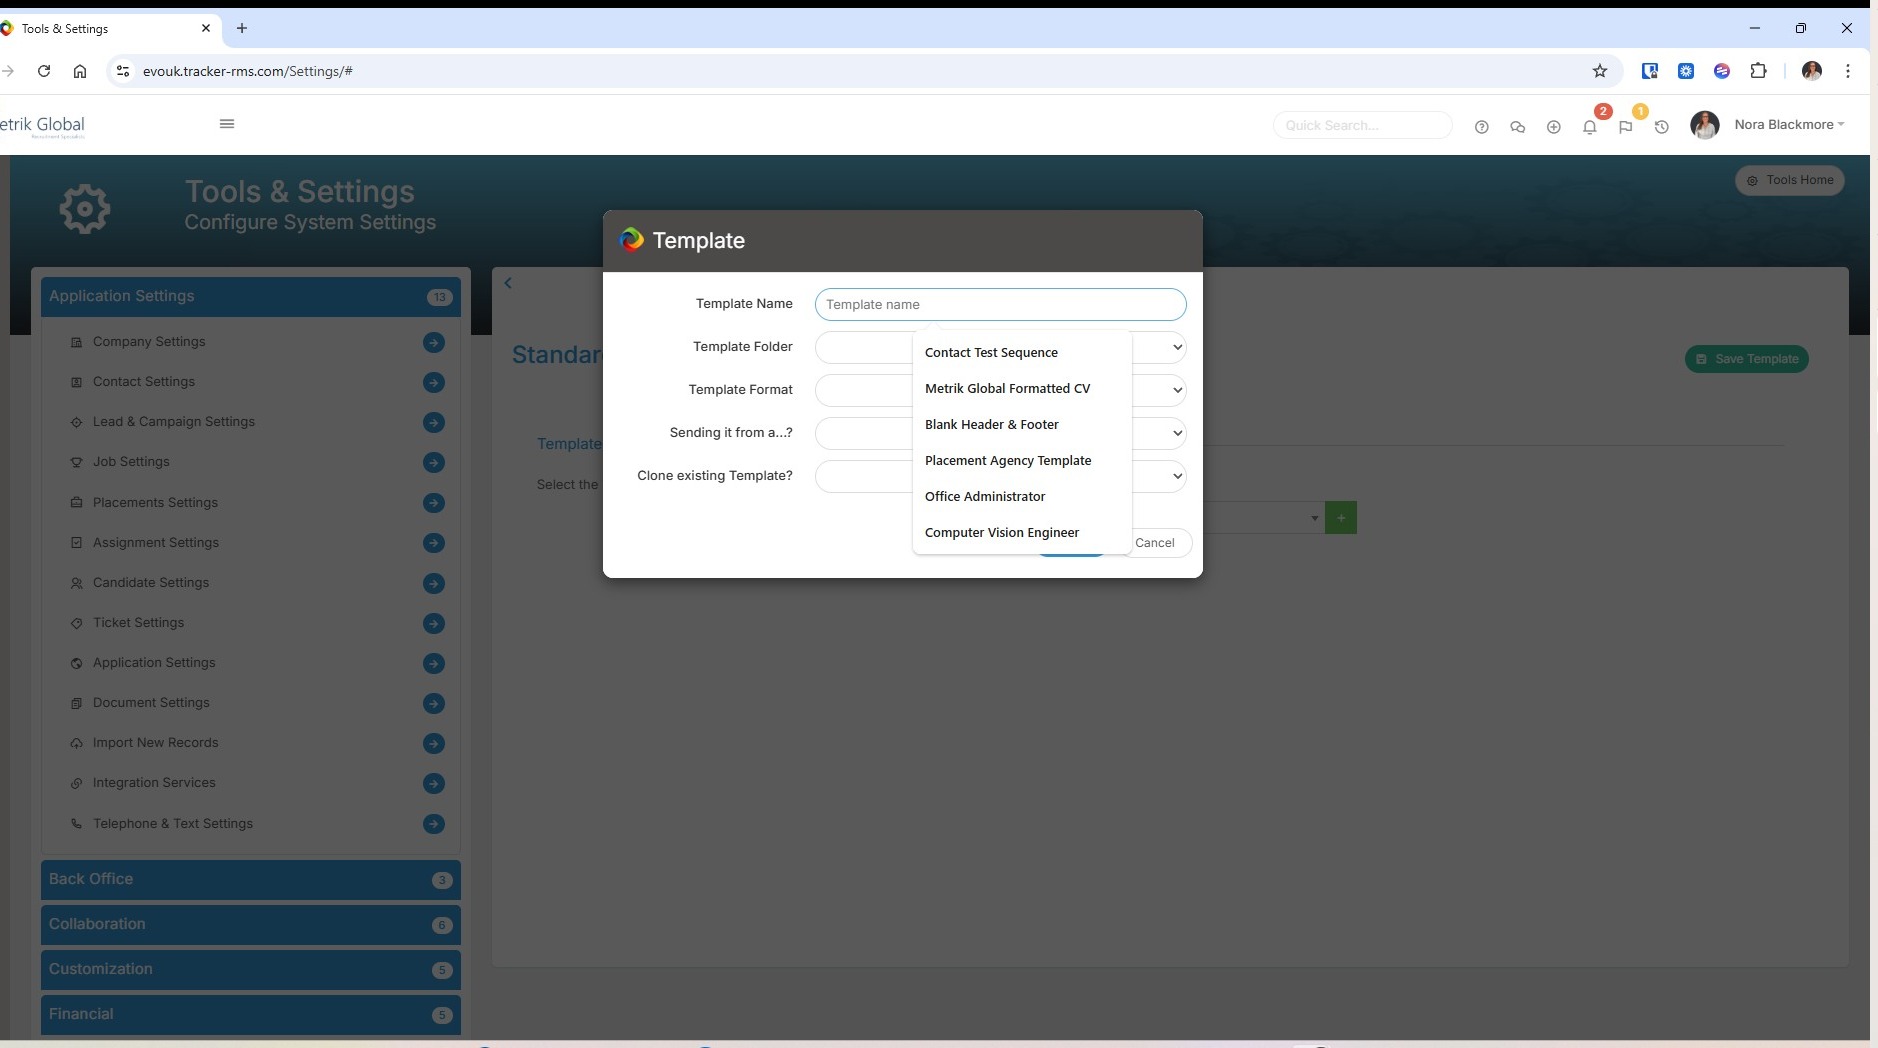Expand the Back Office section
This screenshot has height=1048, width=1878.
251,880
